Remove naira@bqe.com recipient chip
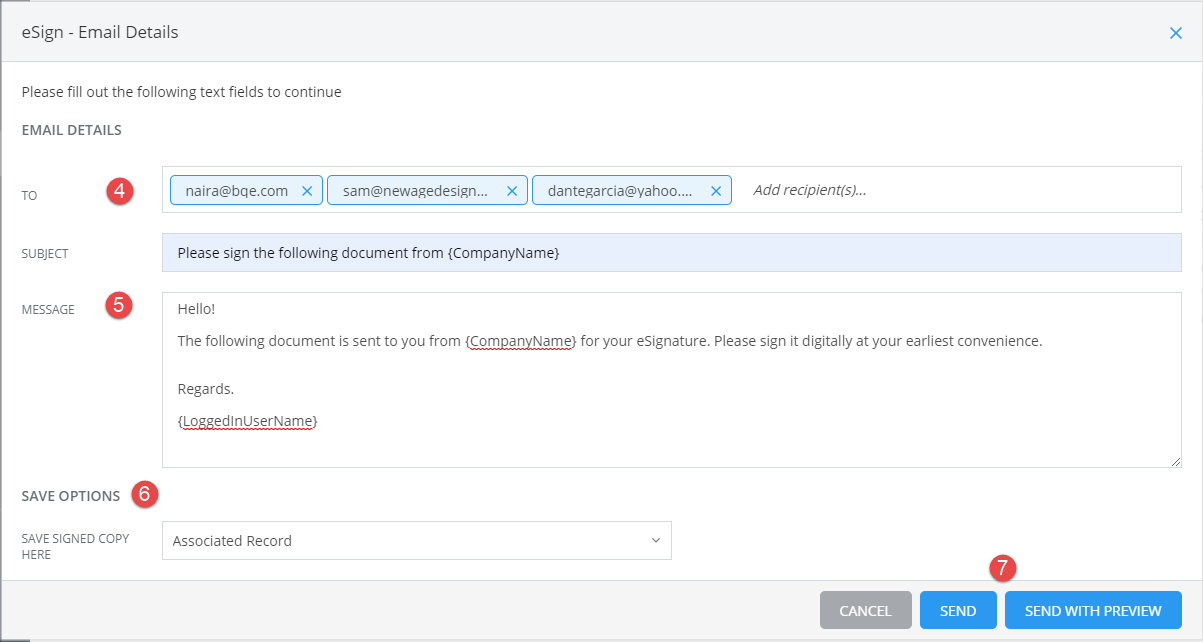 [x=307, y=190]
